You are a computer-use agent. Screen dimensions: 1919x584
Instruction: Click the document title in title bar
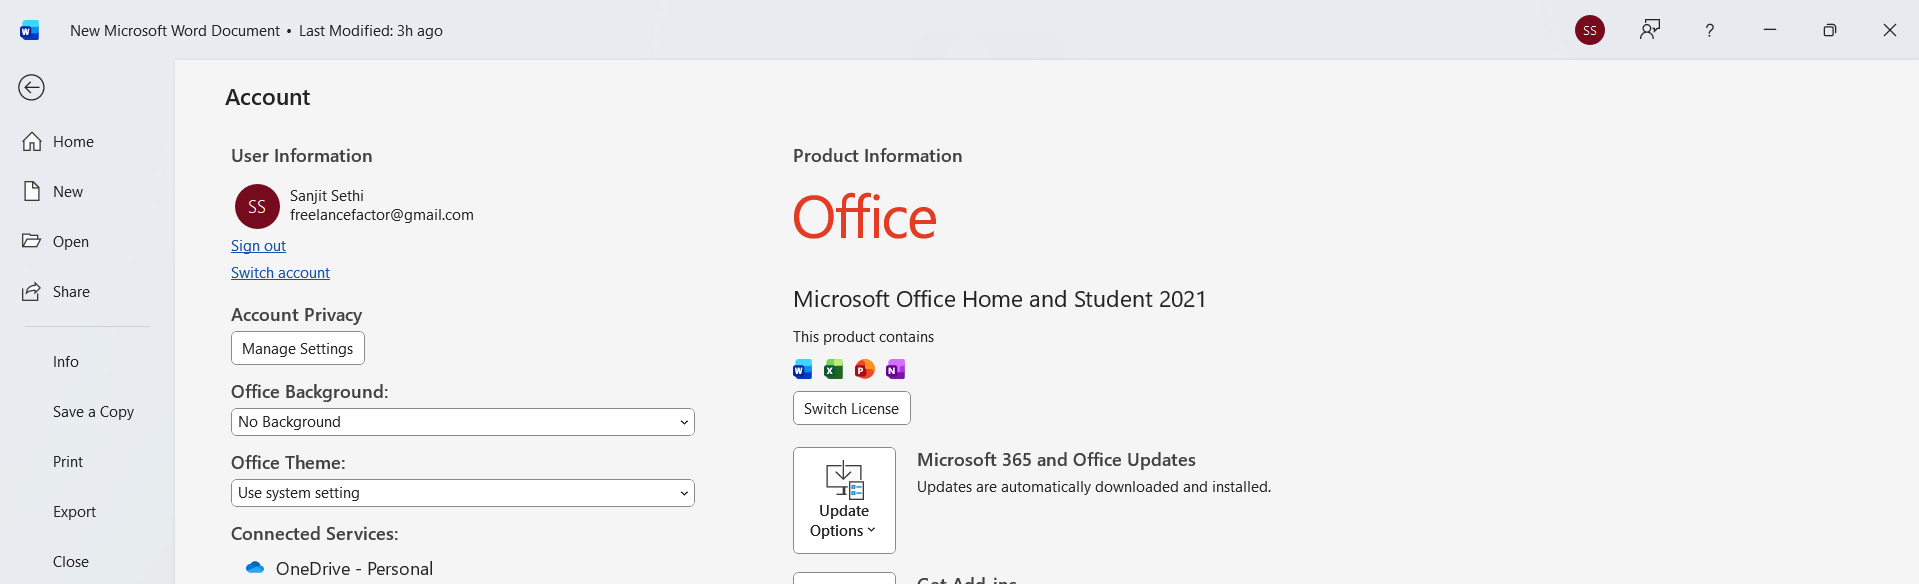[x=175, y=31]
